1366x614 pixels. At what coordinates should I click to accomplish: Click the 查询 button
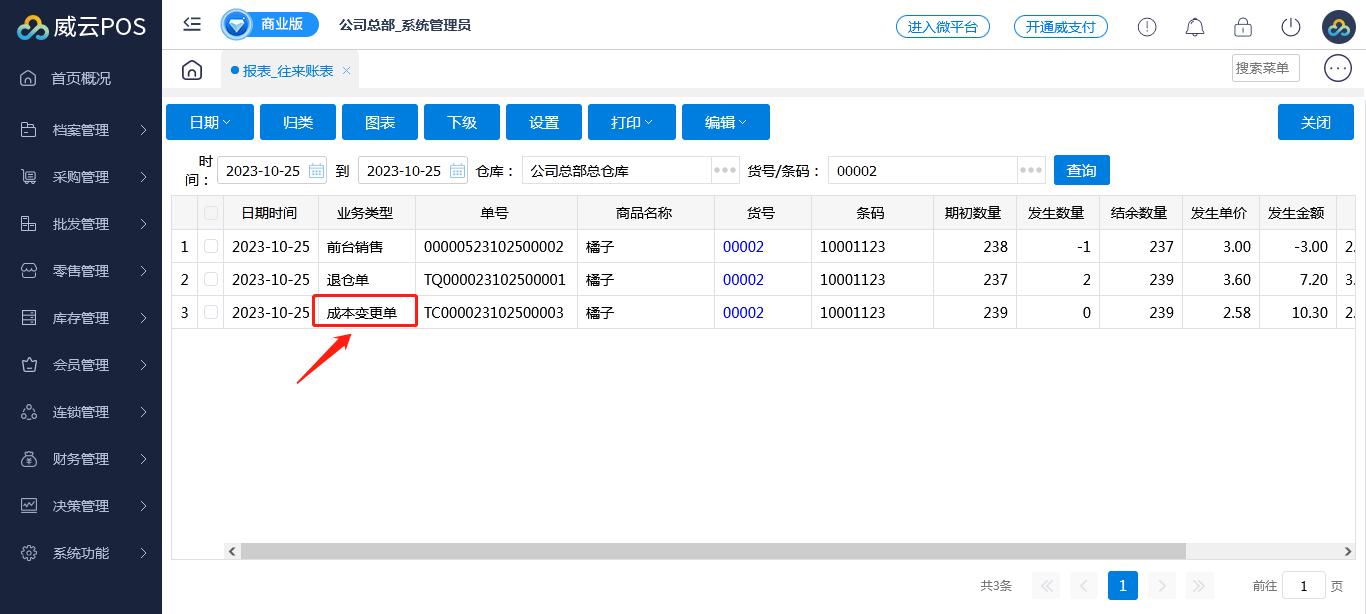tap(1081, 170)
